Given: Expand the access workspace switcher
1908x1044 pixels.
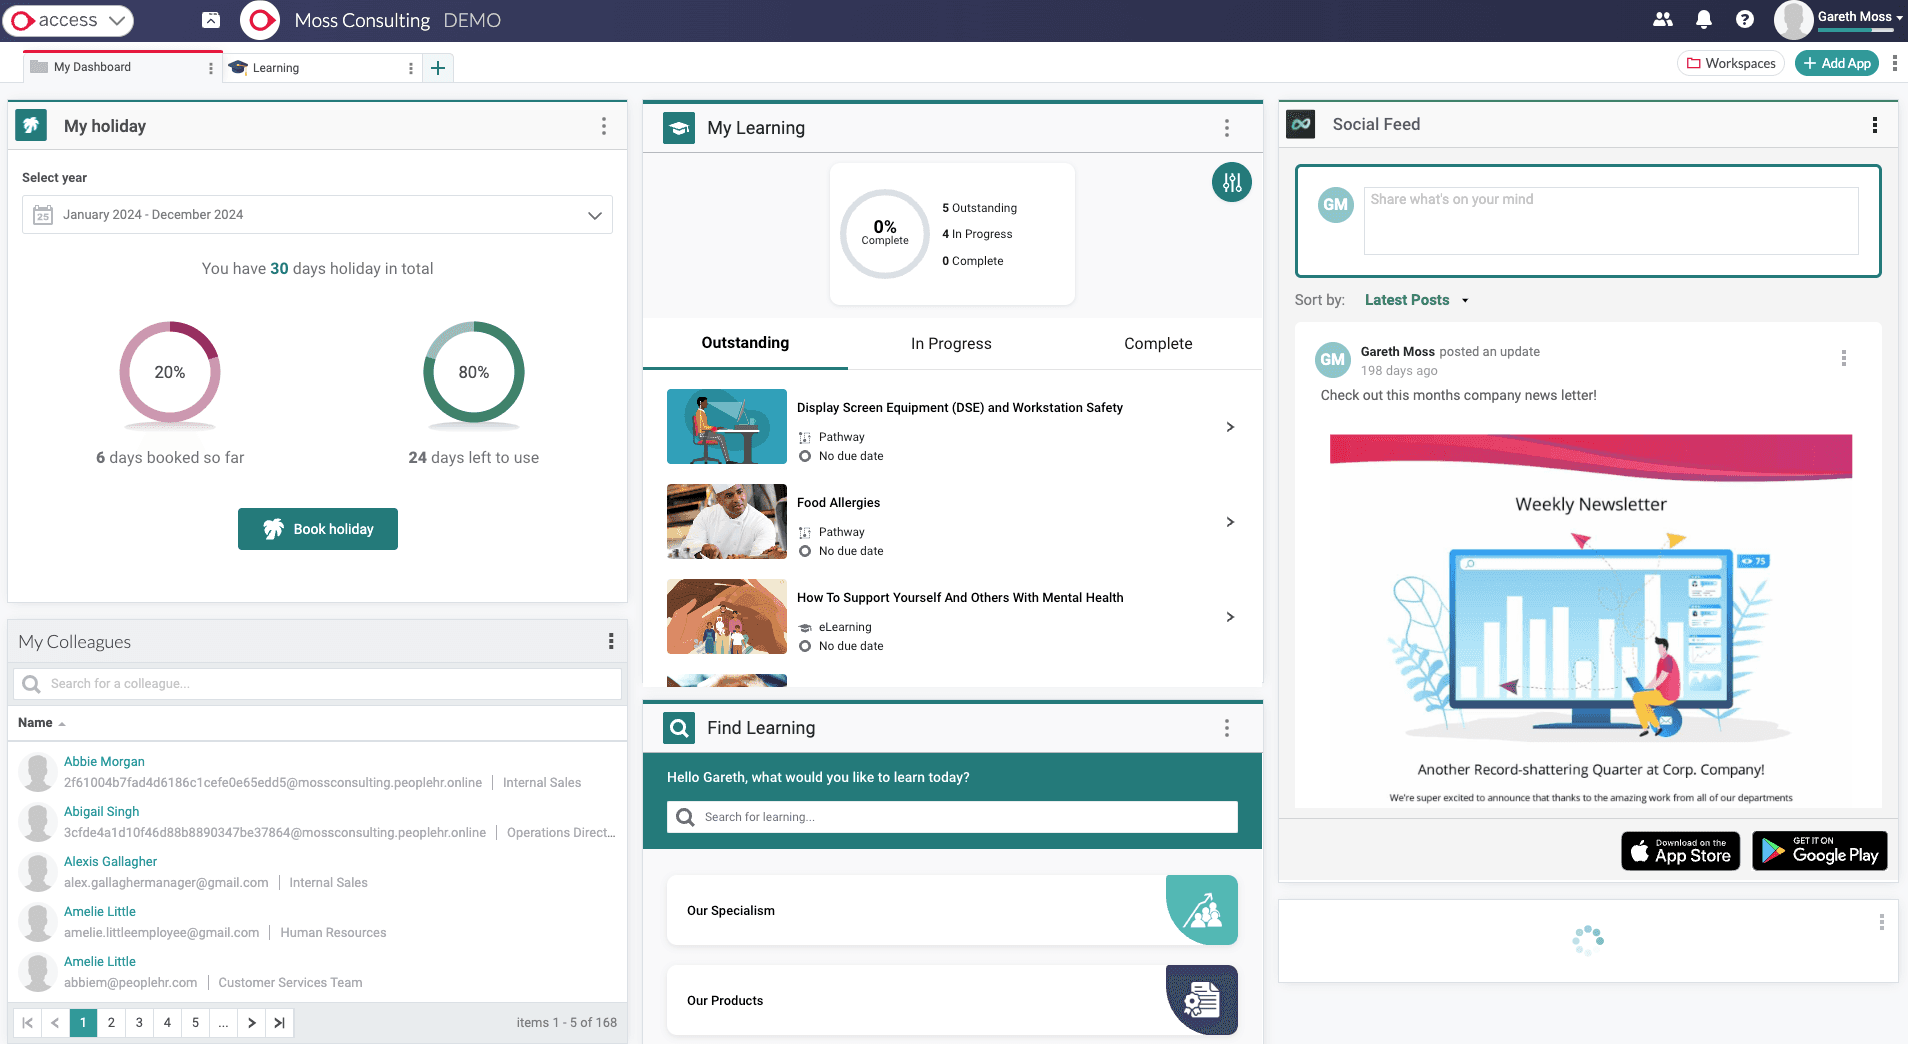Looking at the screenshot, I should (x=117, y=19).
